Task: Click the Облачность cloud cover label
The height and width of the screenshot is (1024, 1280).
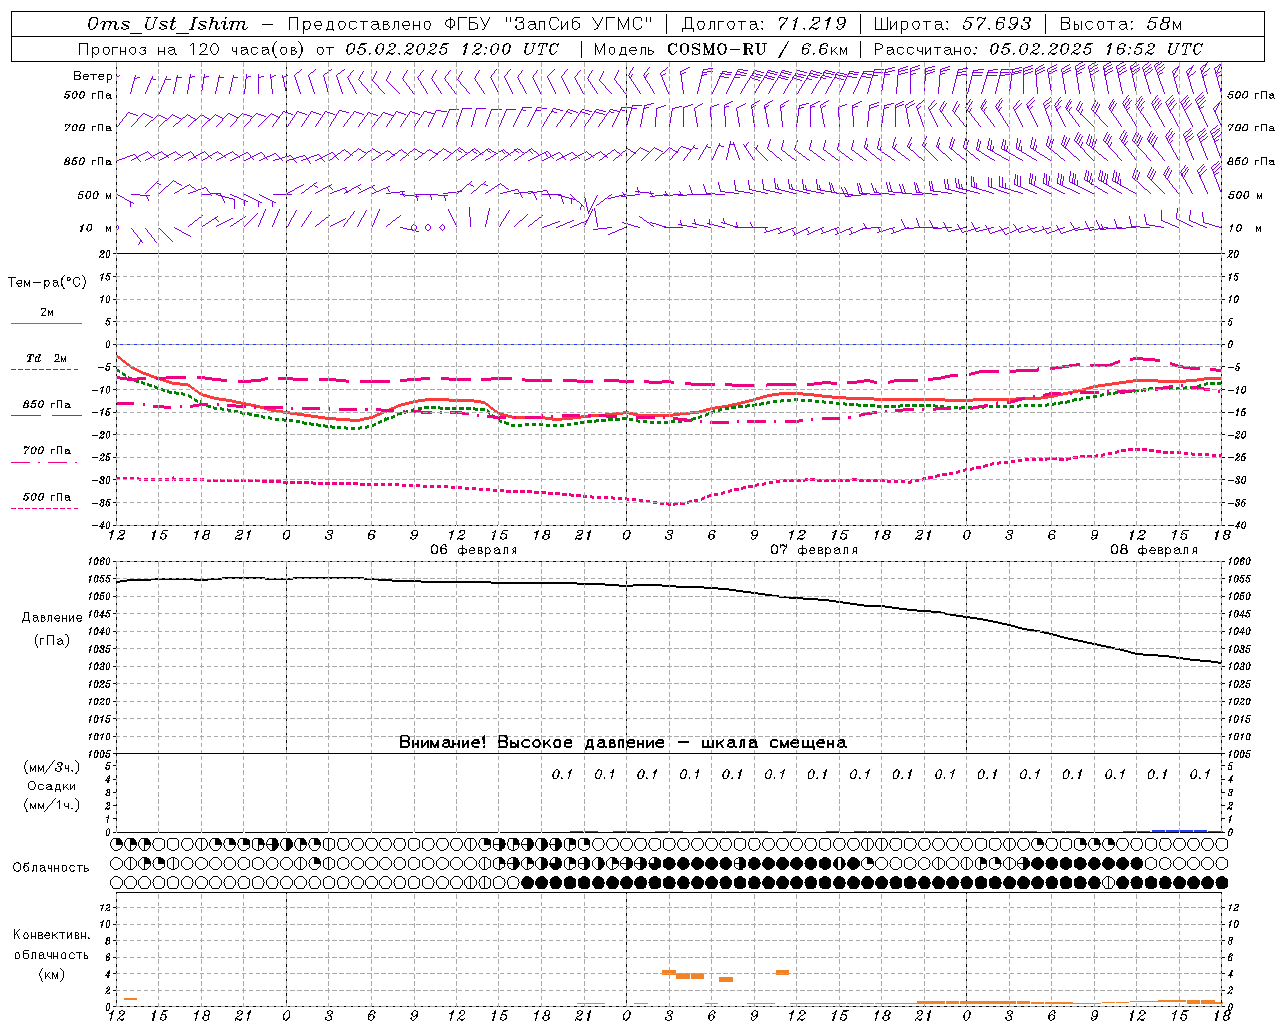Action: (x=51, y=868)
